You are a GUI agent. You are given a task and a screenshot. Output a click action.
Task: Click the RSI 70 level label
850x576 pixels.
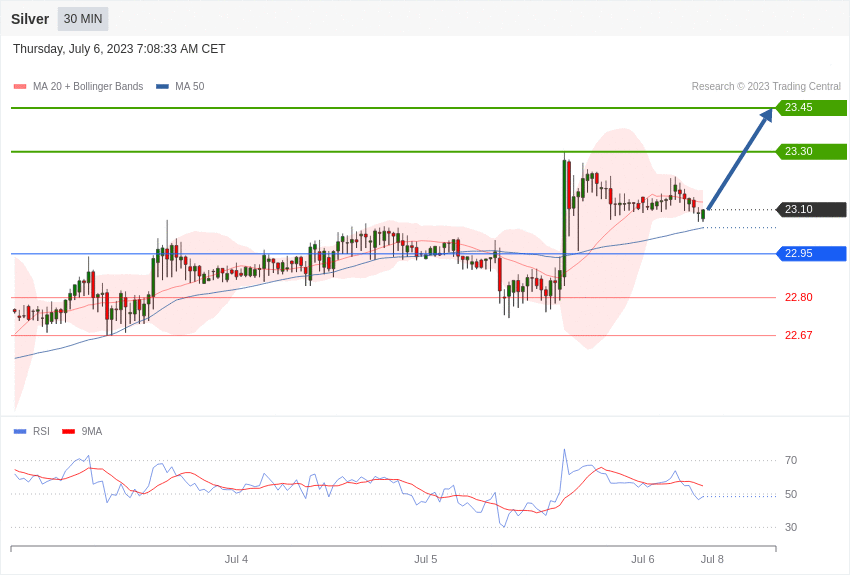[791, 461]
